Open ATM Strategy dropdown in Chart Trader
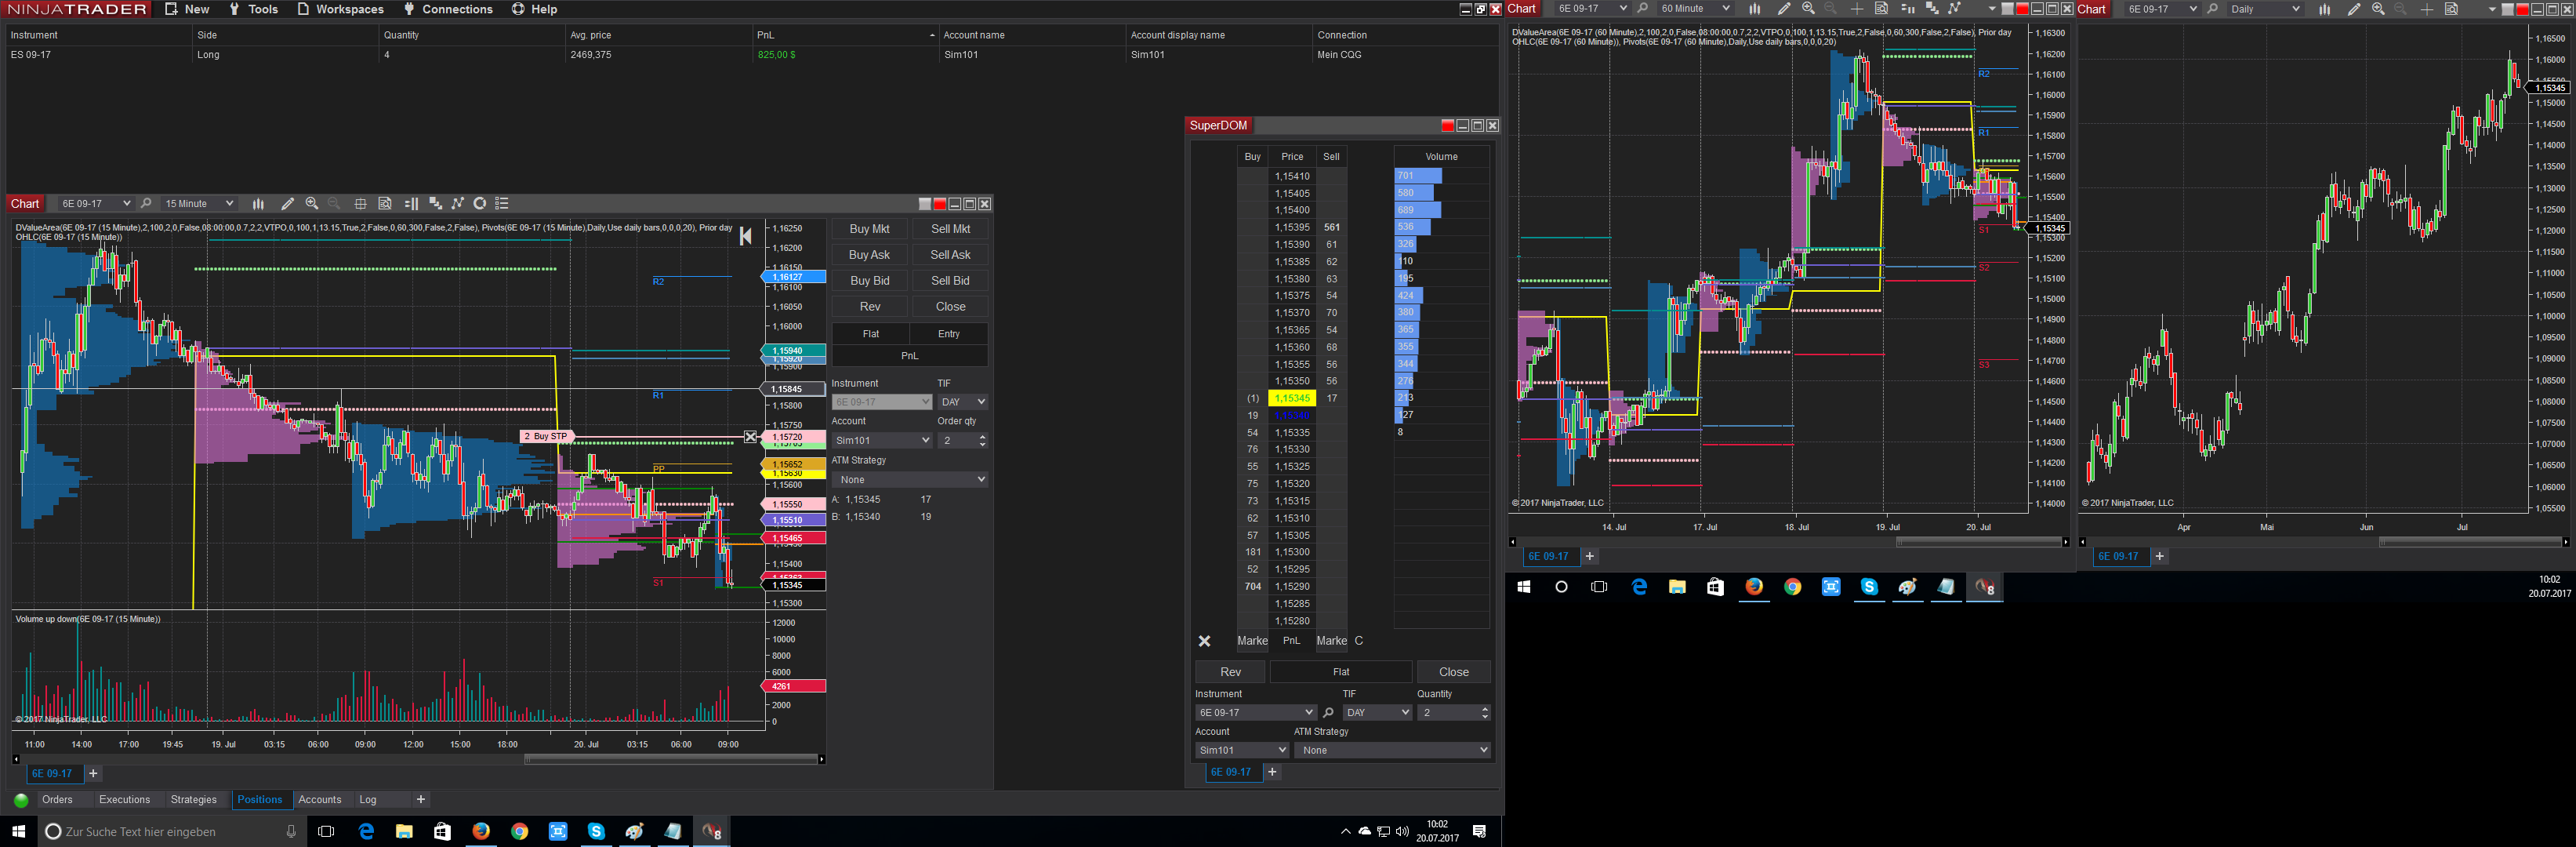Image resolution: width=2576 pixels, height=847 pixels. 910,480
